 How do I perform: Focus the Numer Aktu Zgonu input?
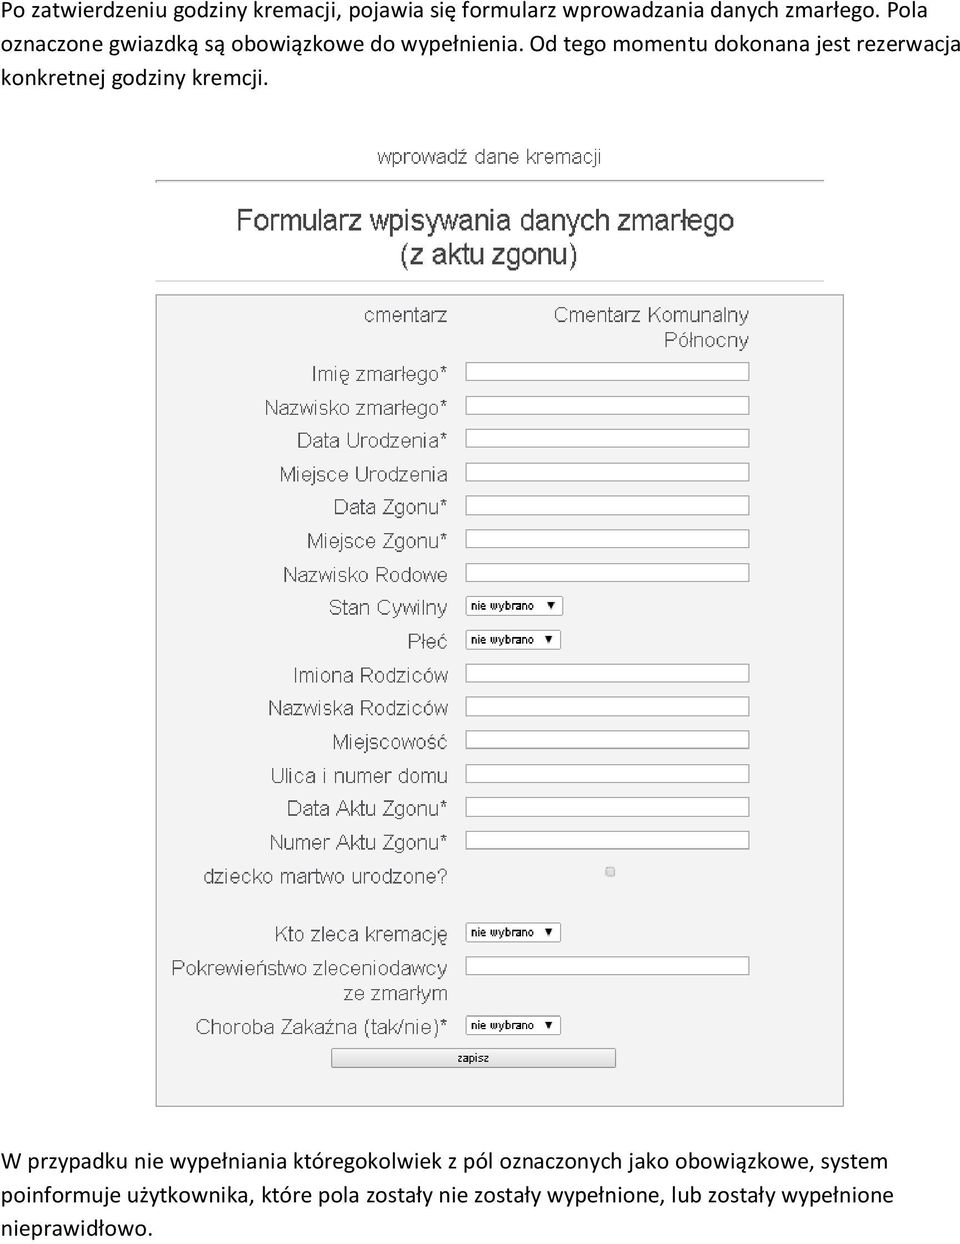[x=607, y=840]
